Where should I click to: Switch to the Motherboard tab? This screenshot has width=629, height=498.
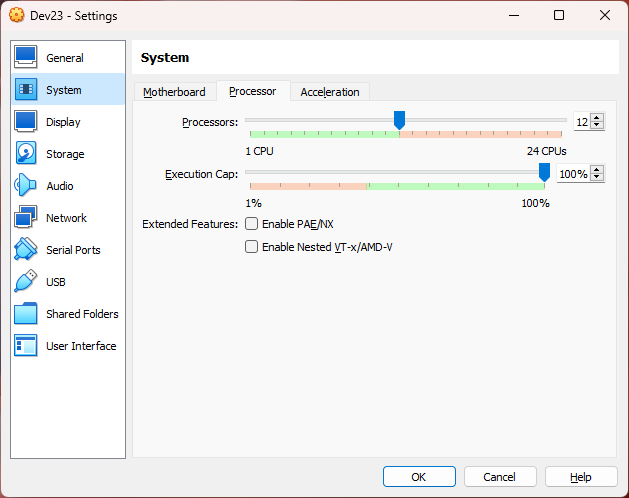(x=174, y=92)
